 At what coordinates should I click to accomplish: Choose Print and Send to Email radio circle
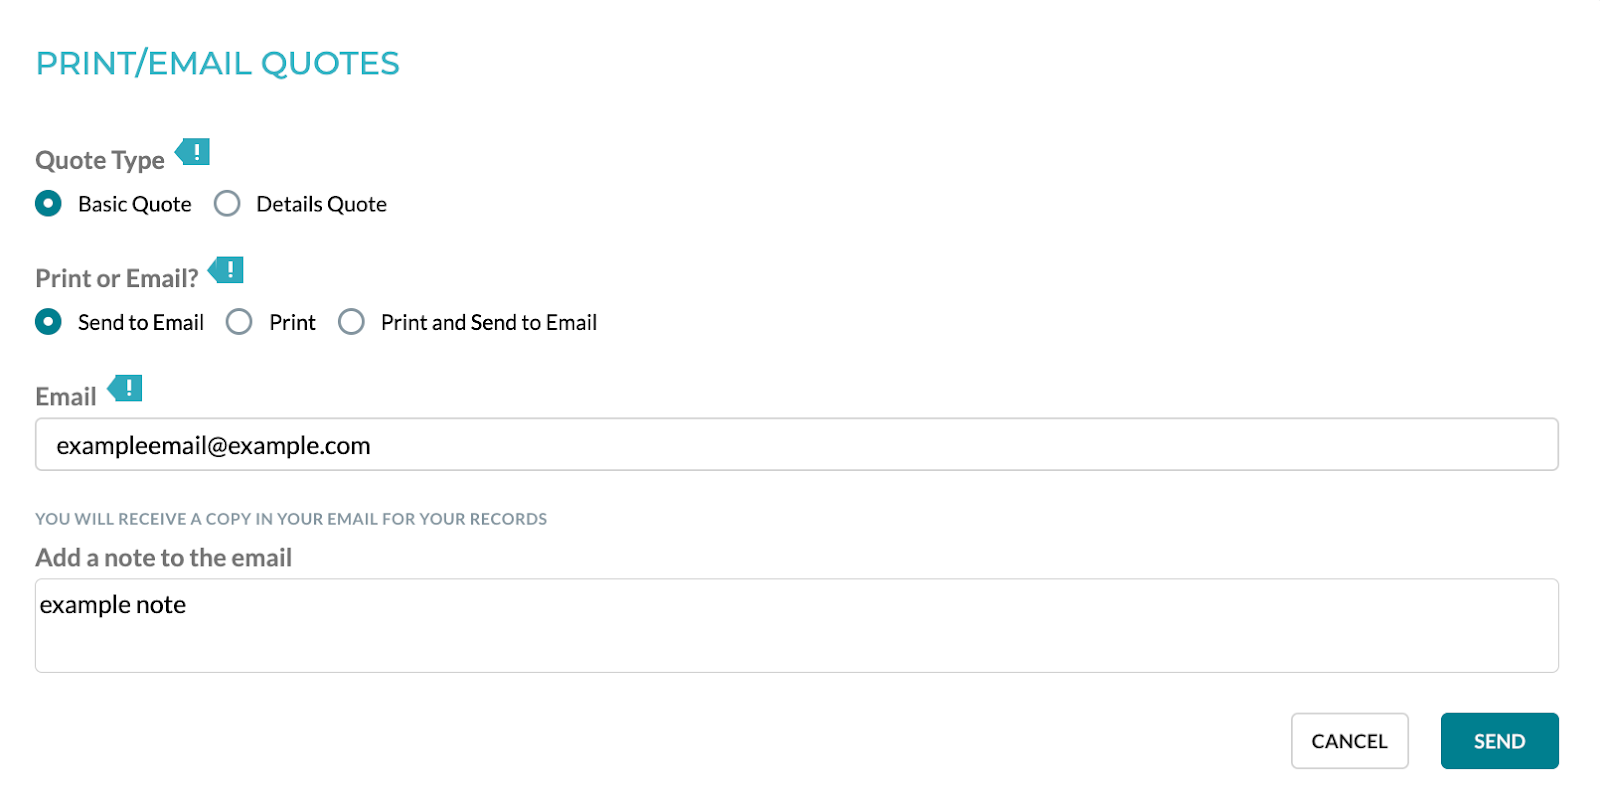click(351, 322)
